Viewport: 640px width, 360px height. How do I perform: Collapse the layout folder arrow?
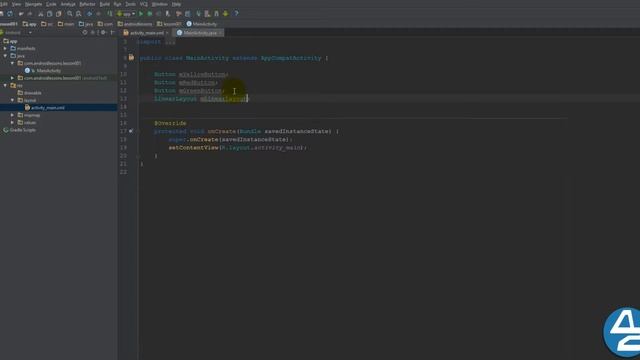pyautogui.click(x=13, y=100)
